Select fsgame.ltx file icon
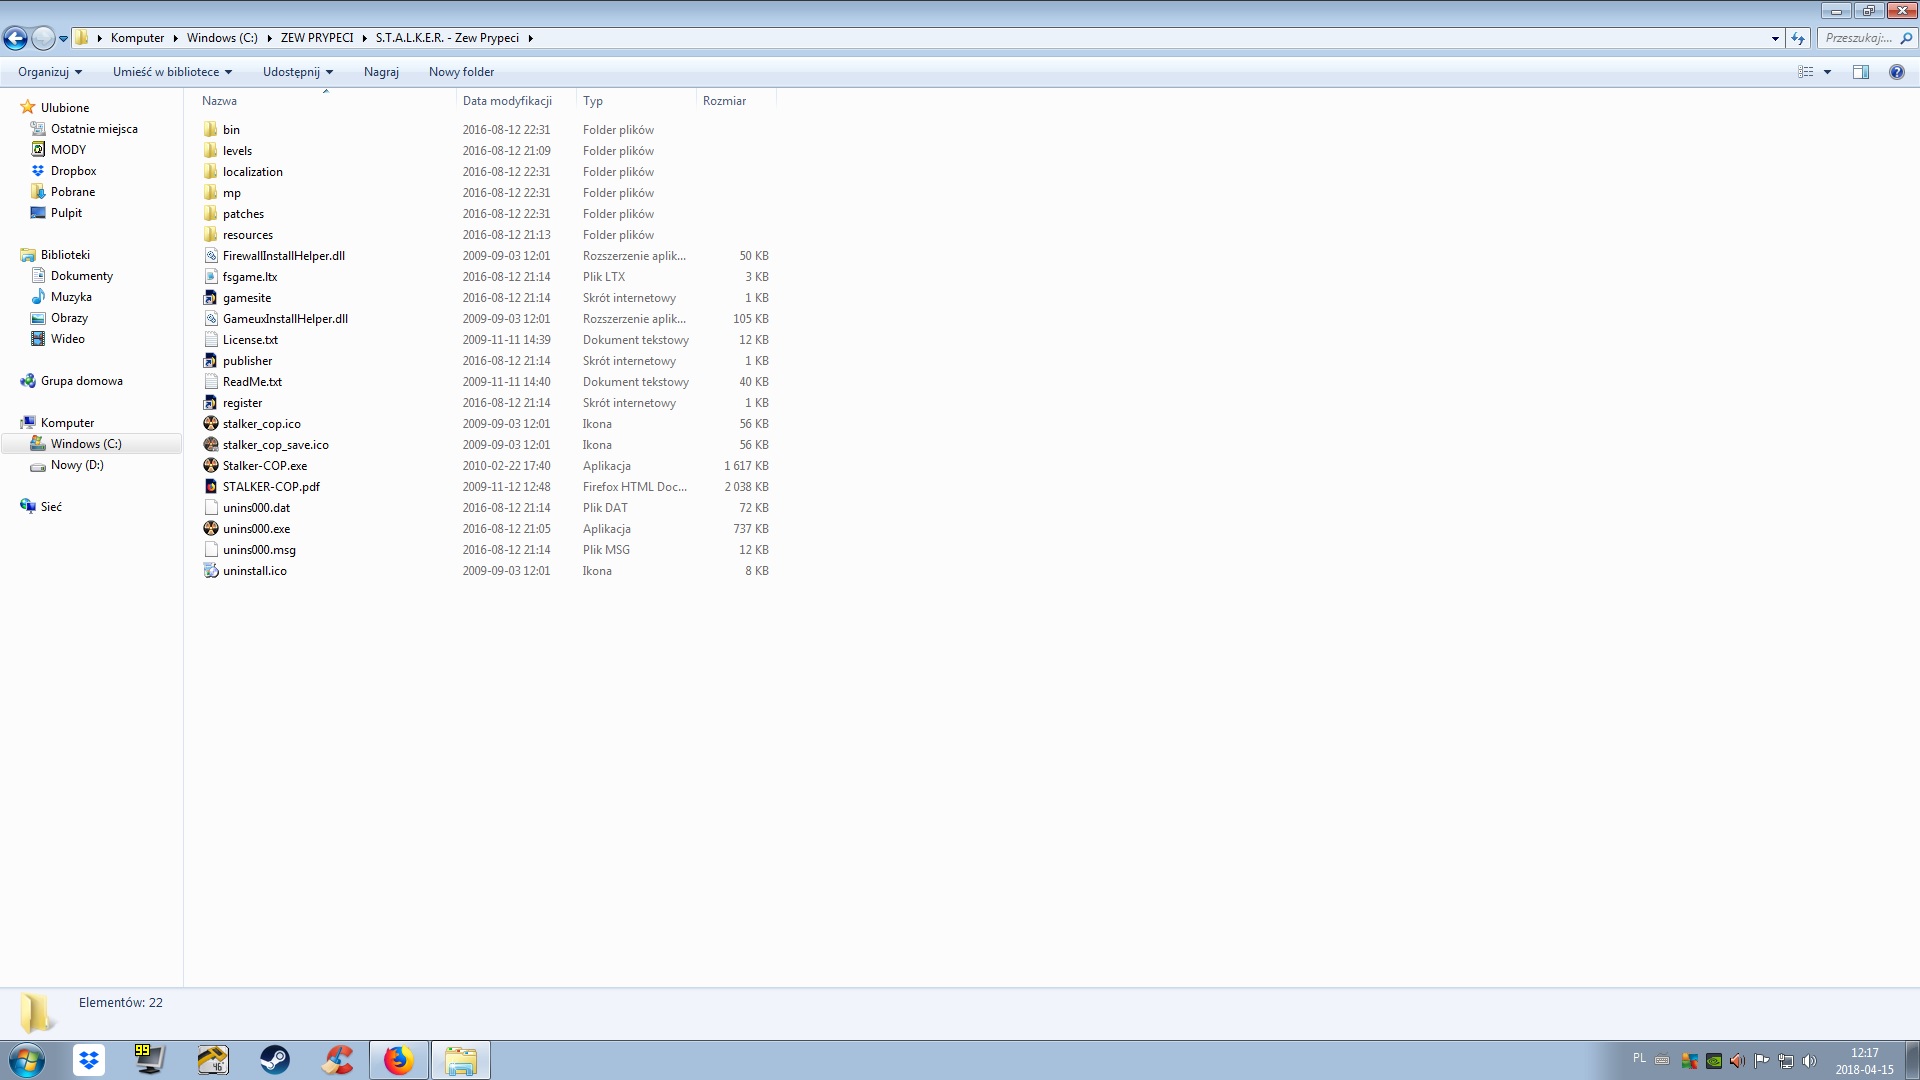 tap(210, 277)
